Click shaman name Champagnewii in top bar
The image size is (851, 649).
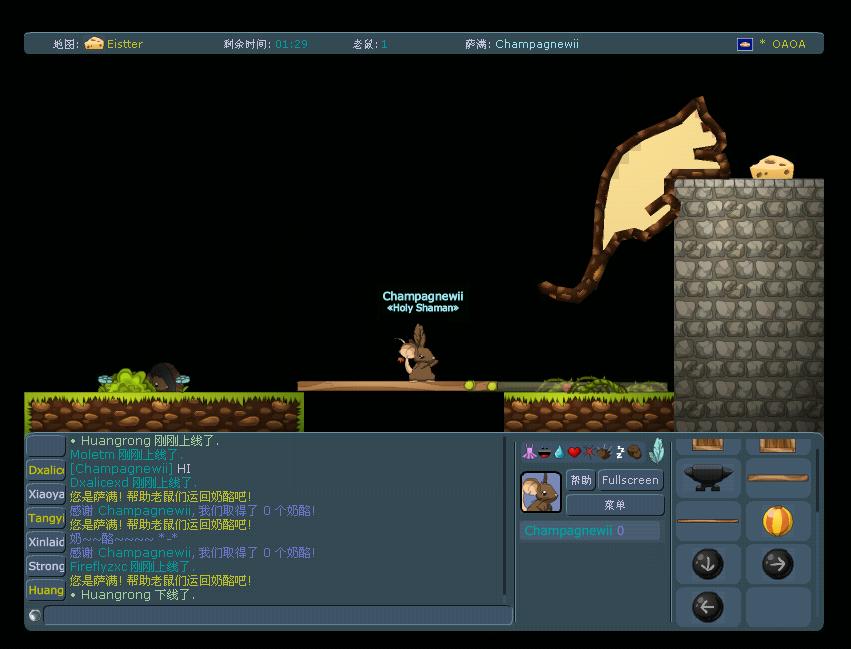(x=537, y=44)
